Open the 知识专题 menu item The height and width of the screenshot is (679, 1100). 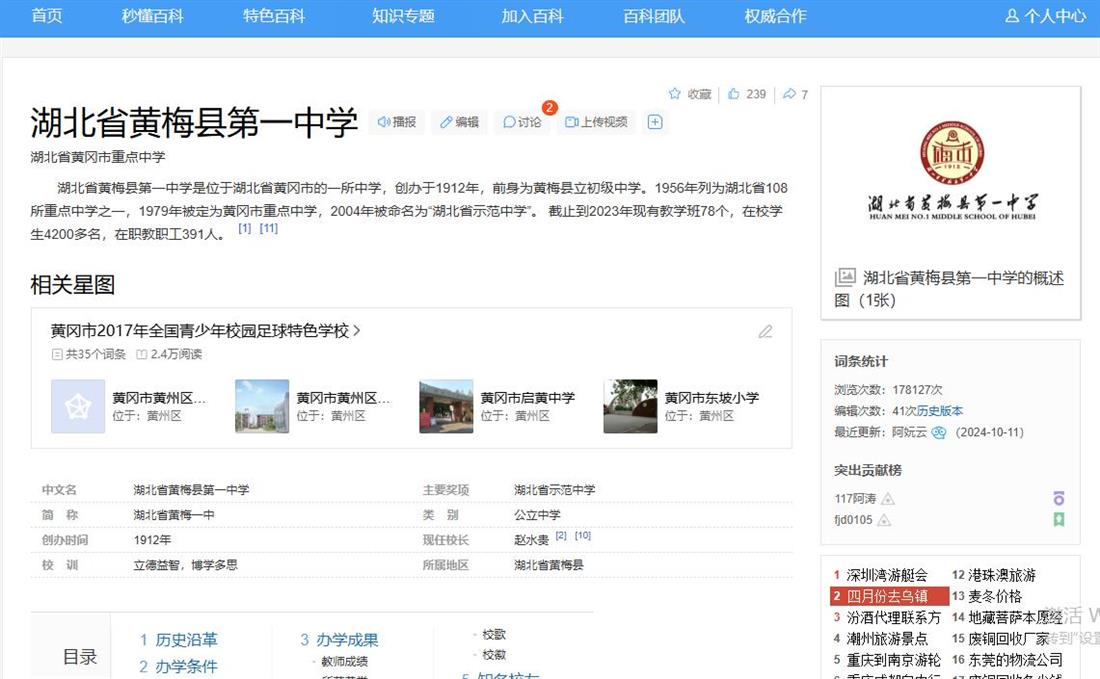click(x=403, y=16)
